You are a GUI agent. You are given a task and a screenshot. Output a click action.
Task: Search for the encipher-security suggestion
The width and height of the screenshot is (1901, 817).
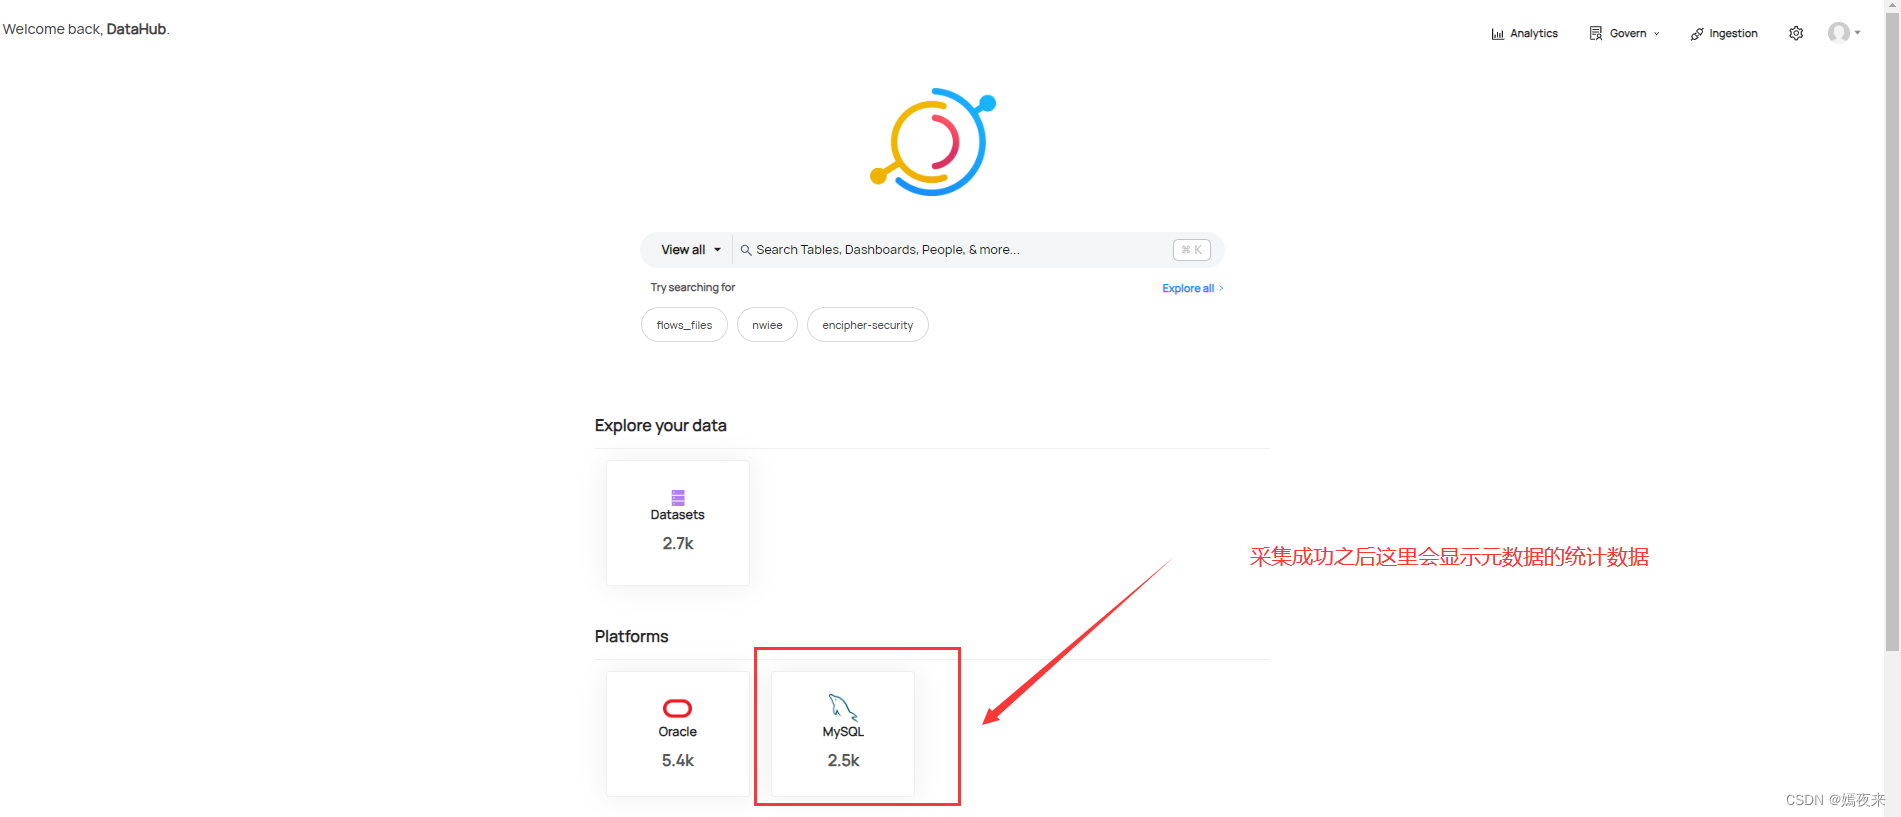867,325
